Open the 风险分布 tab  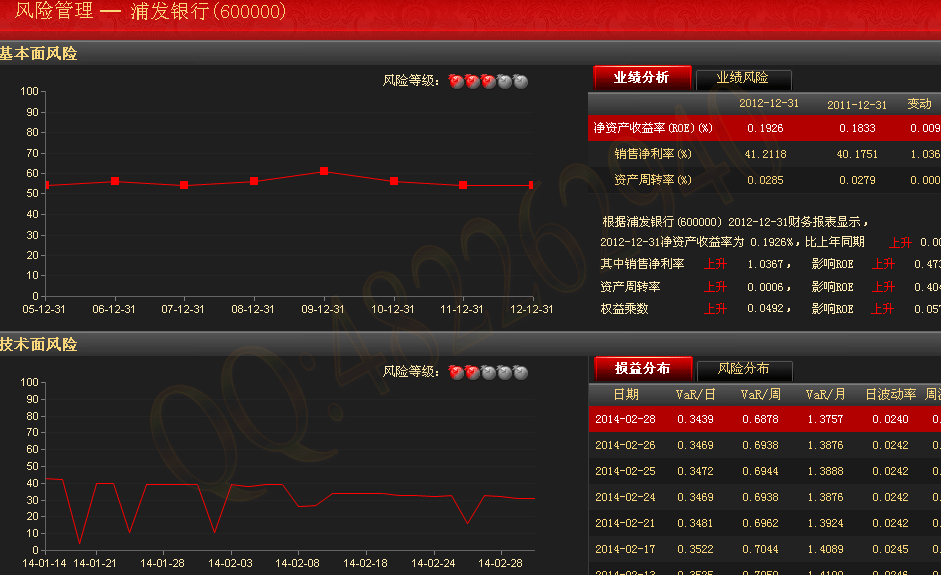click(744, 370)
